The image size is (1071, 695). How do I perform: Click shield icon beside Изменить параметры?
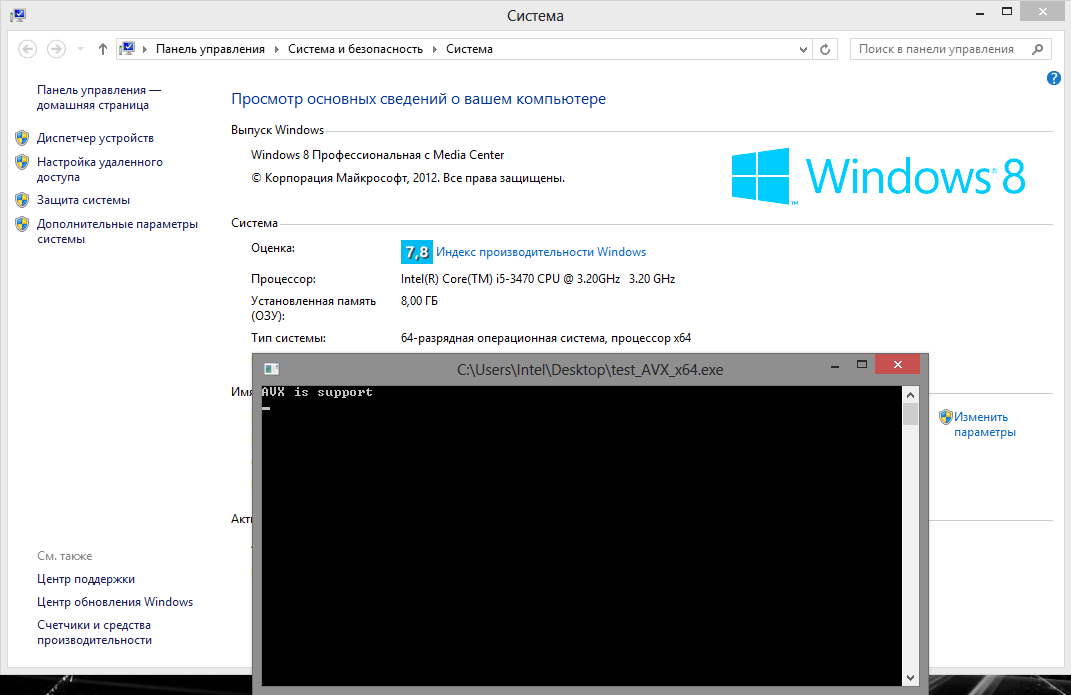(945, 416)
